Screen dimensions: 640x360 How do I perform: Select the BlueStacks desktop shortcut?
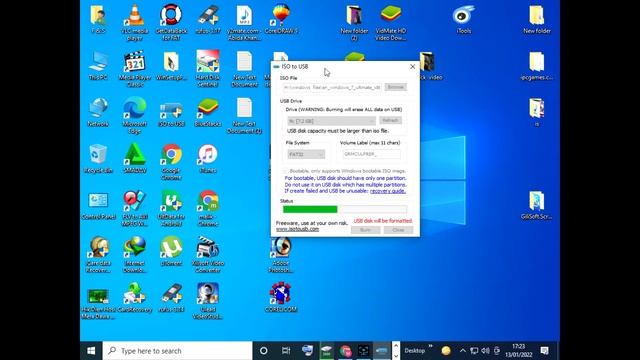pos(208,112)
